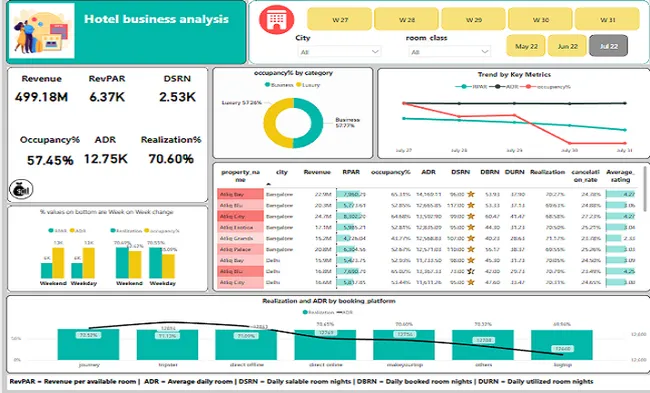Open the City filter dropdown

pos(339,52)
